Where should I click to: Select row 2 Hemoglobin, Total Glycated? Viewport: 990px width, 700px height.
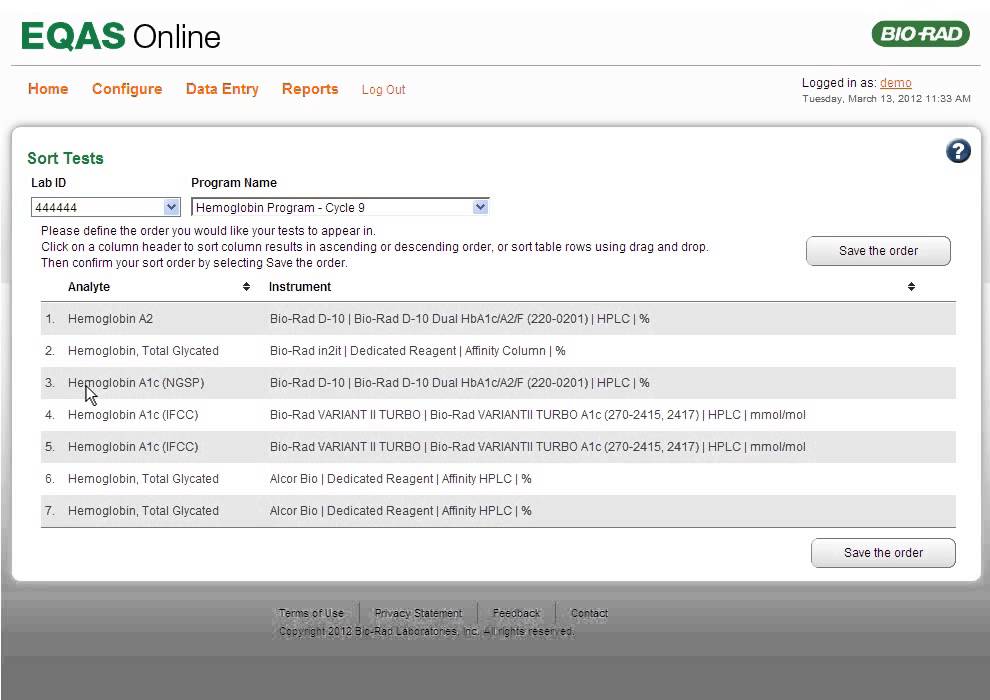498,351
